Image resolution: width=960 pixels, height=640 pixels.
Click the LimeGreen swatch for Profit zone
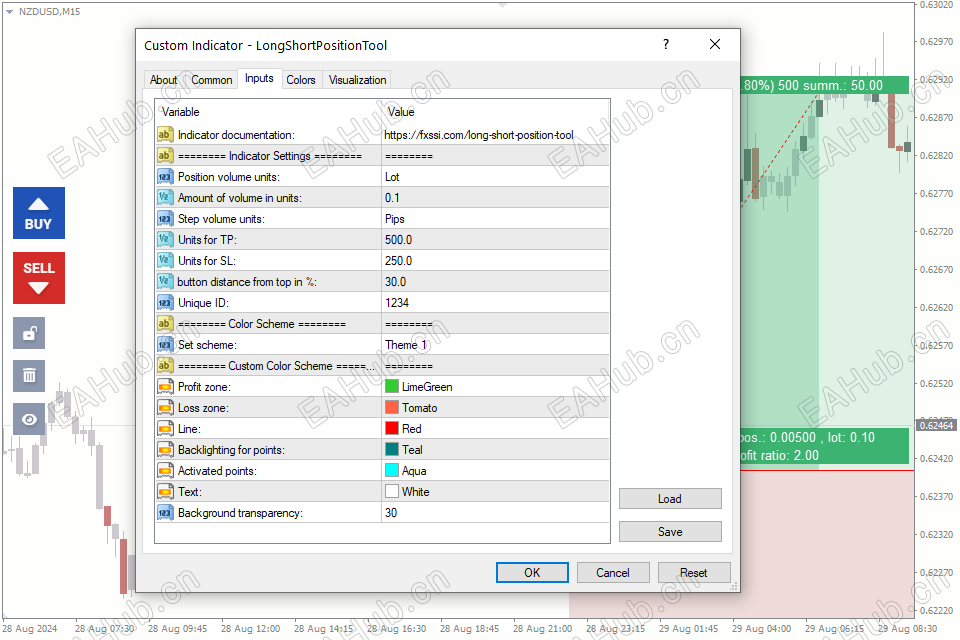392,386
